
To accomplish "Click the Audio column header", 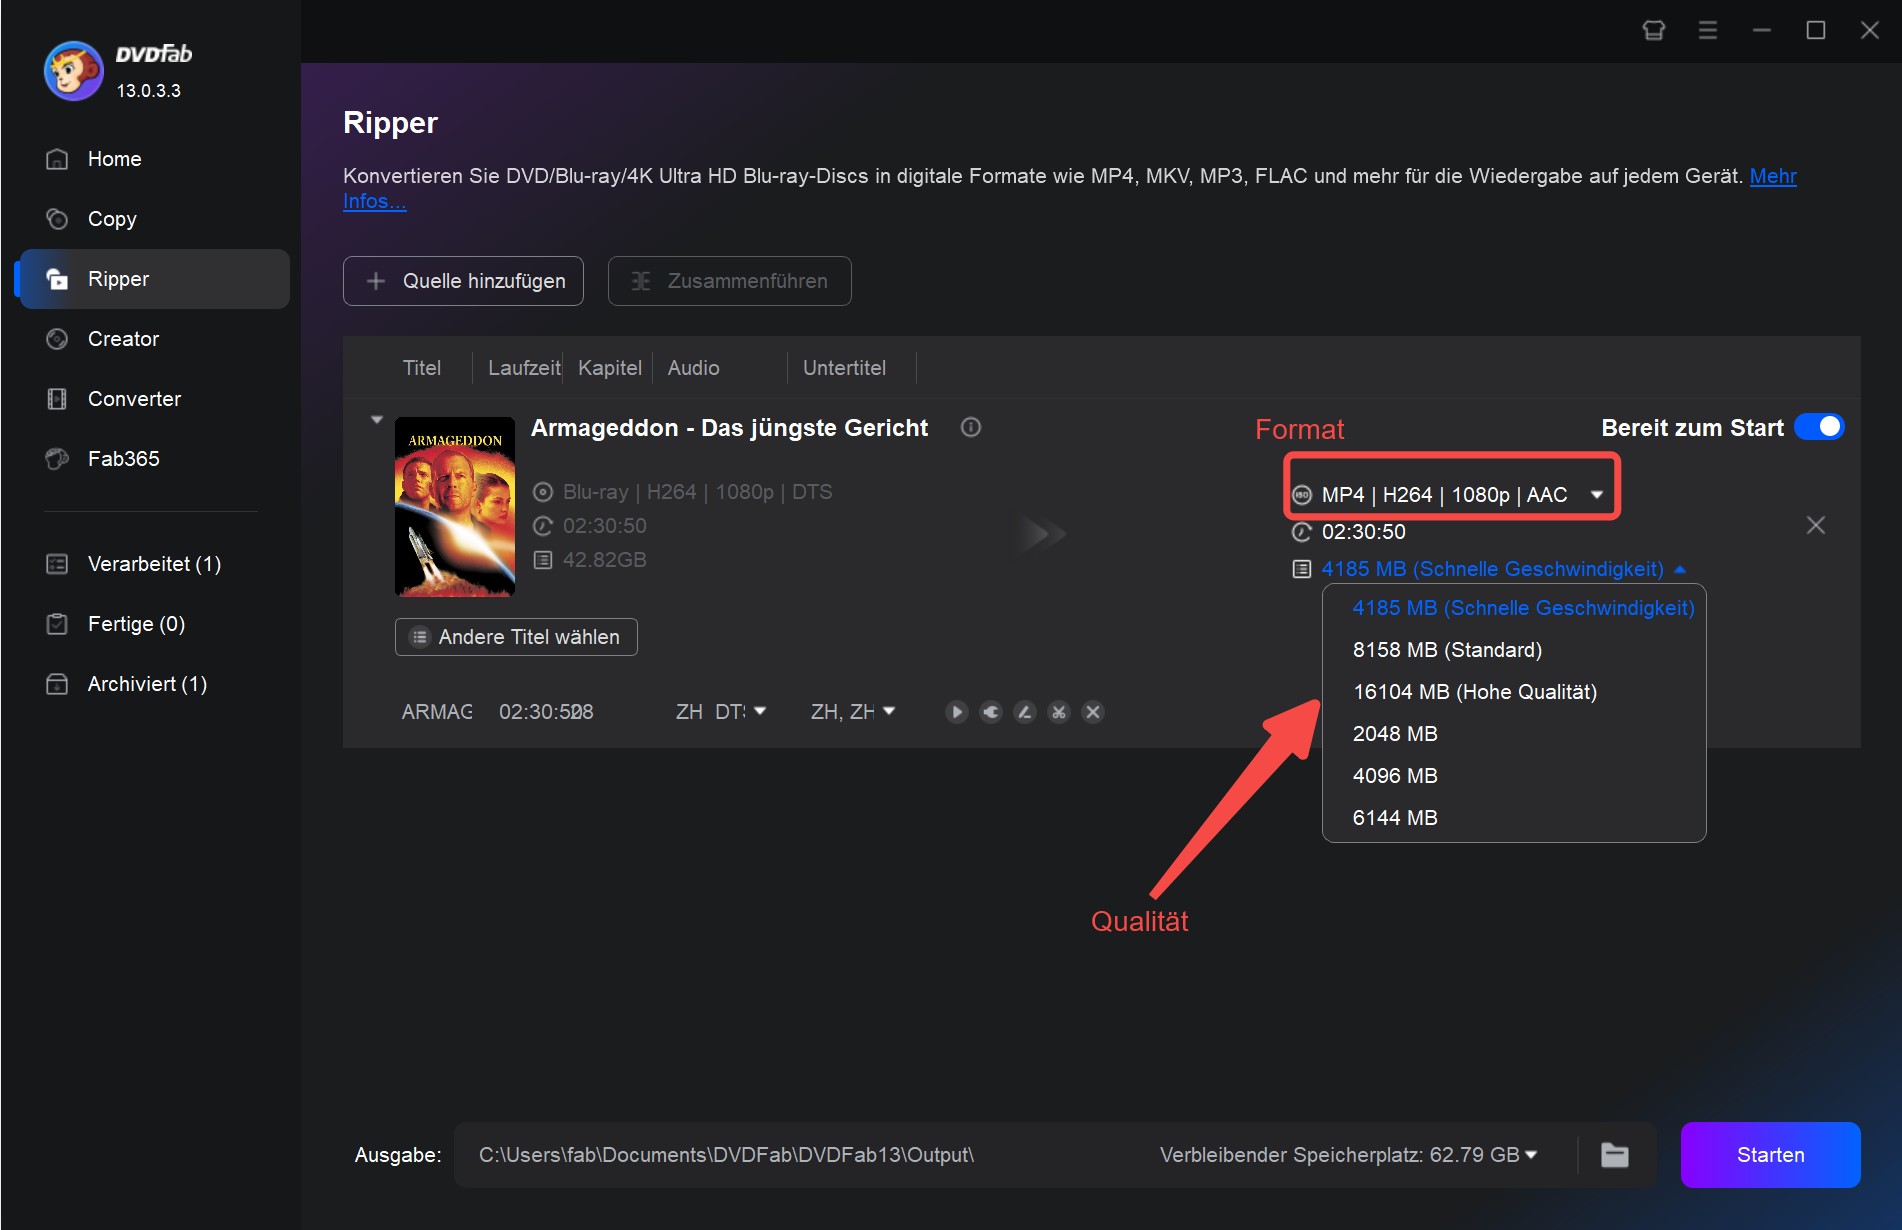I will 693,368.
